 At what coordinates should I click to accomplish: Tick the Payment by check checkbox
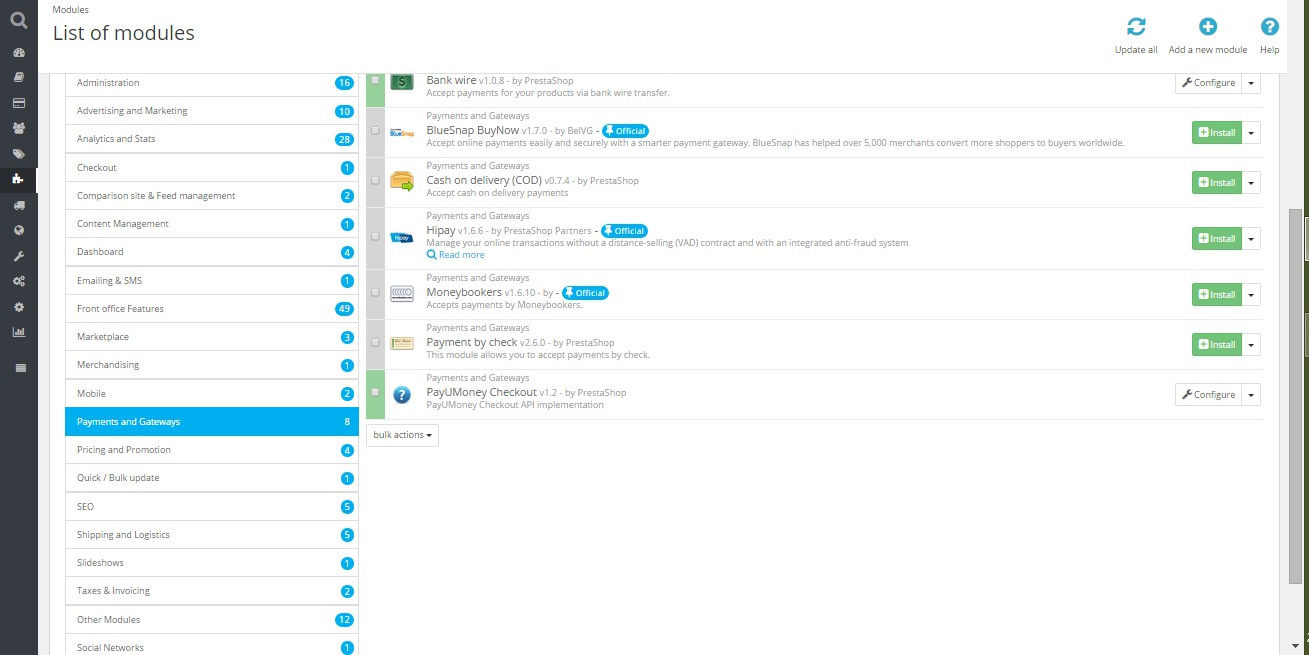(375, 342)
